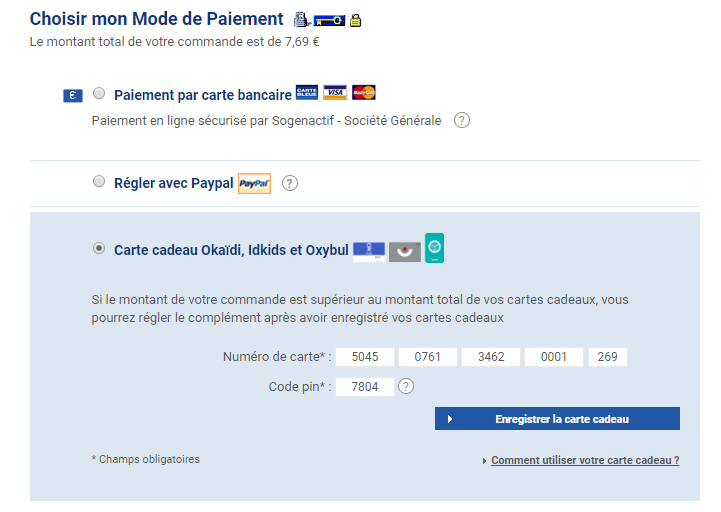Click the Visa card logo

pos(335,92)
